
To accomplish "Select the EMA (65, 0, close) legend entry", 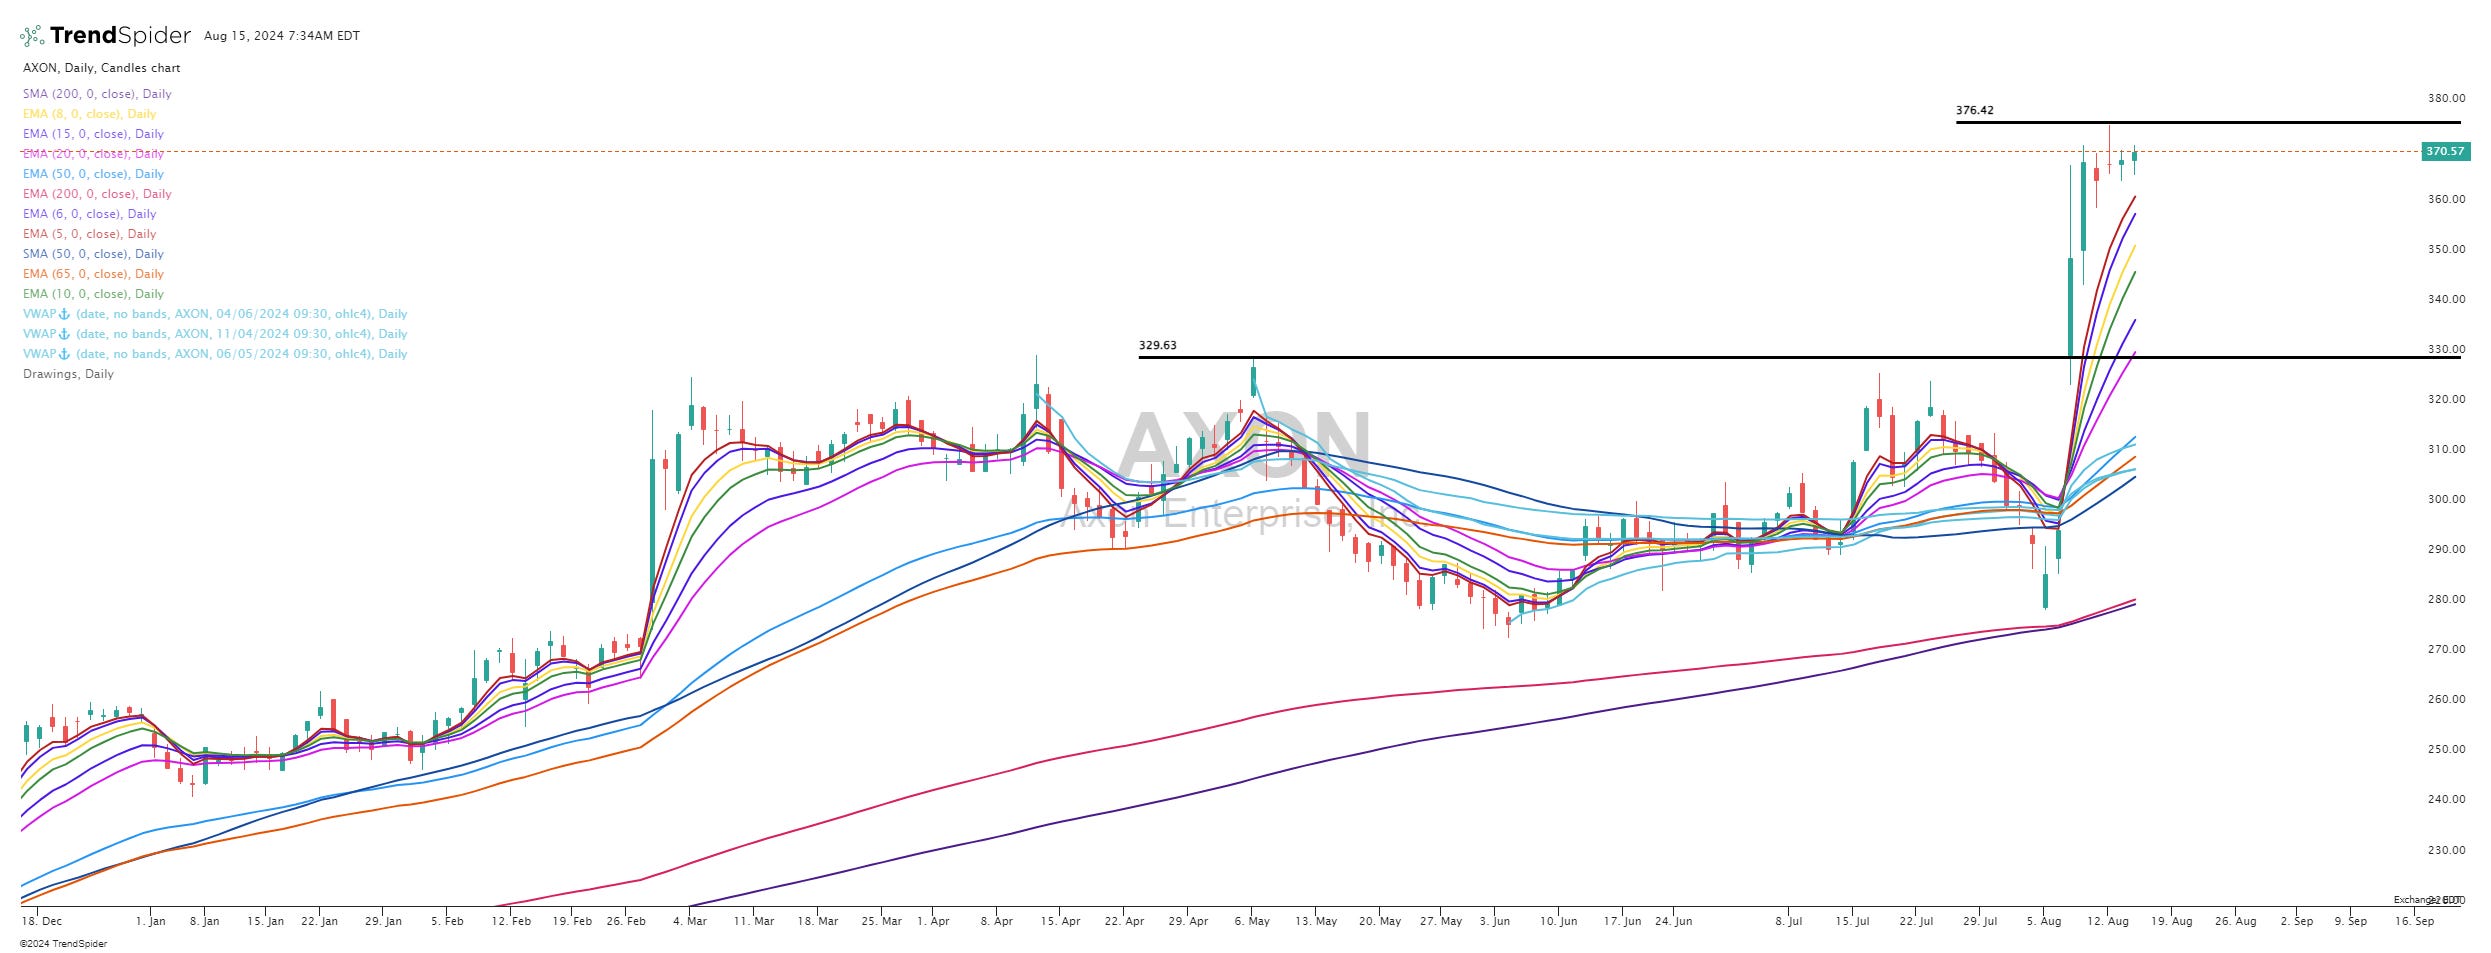I will [x=93, y=274].
